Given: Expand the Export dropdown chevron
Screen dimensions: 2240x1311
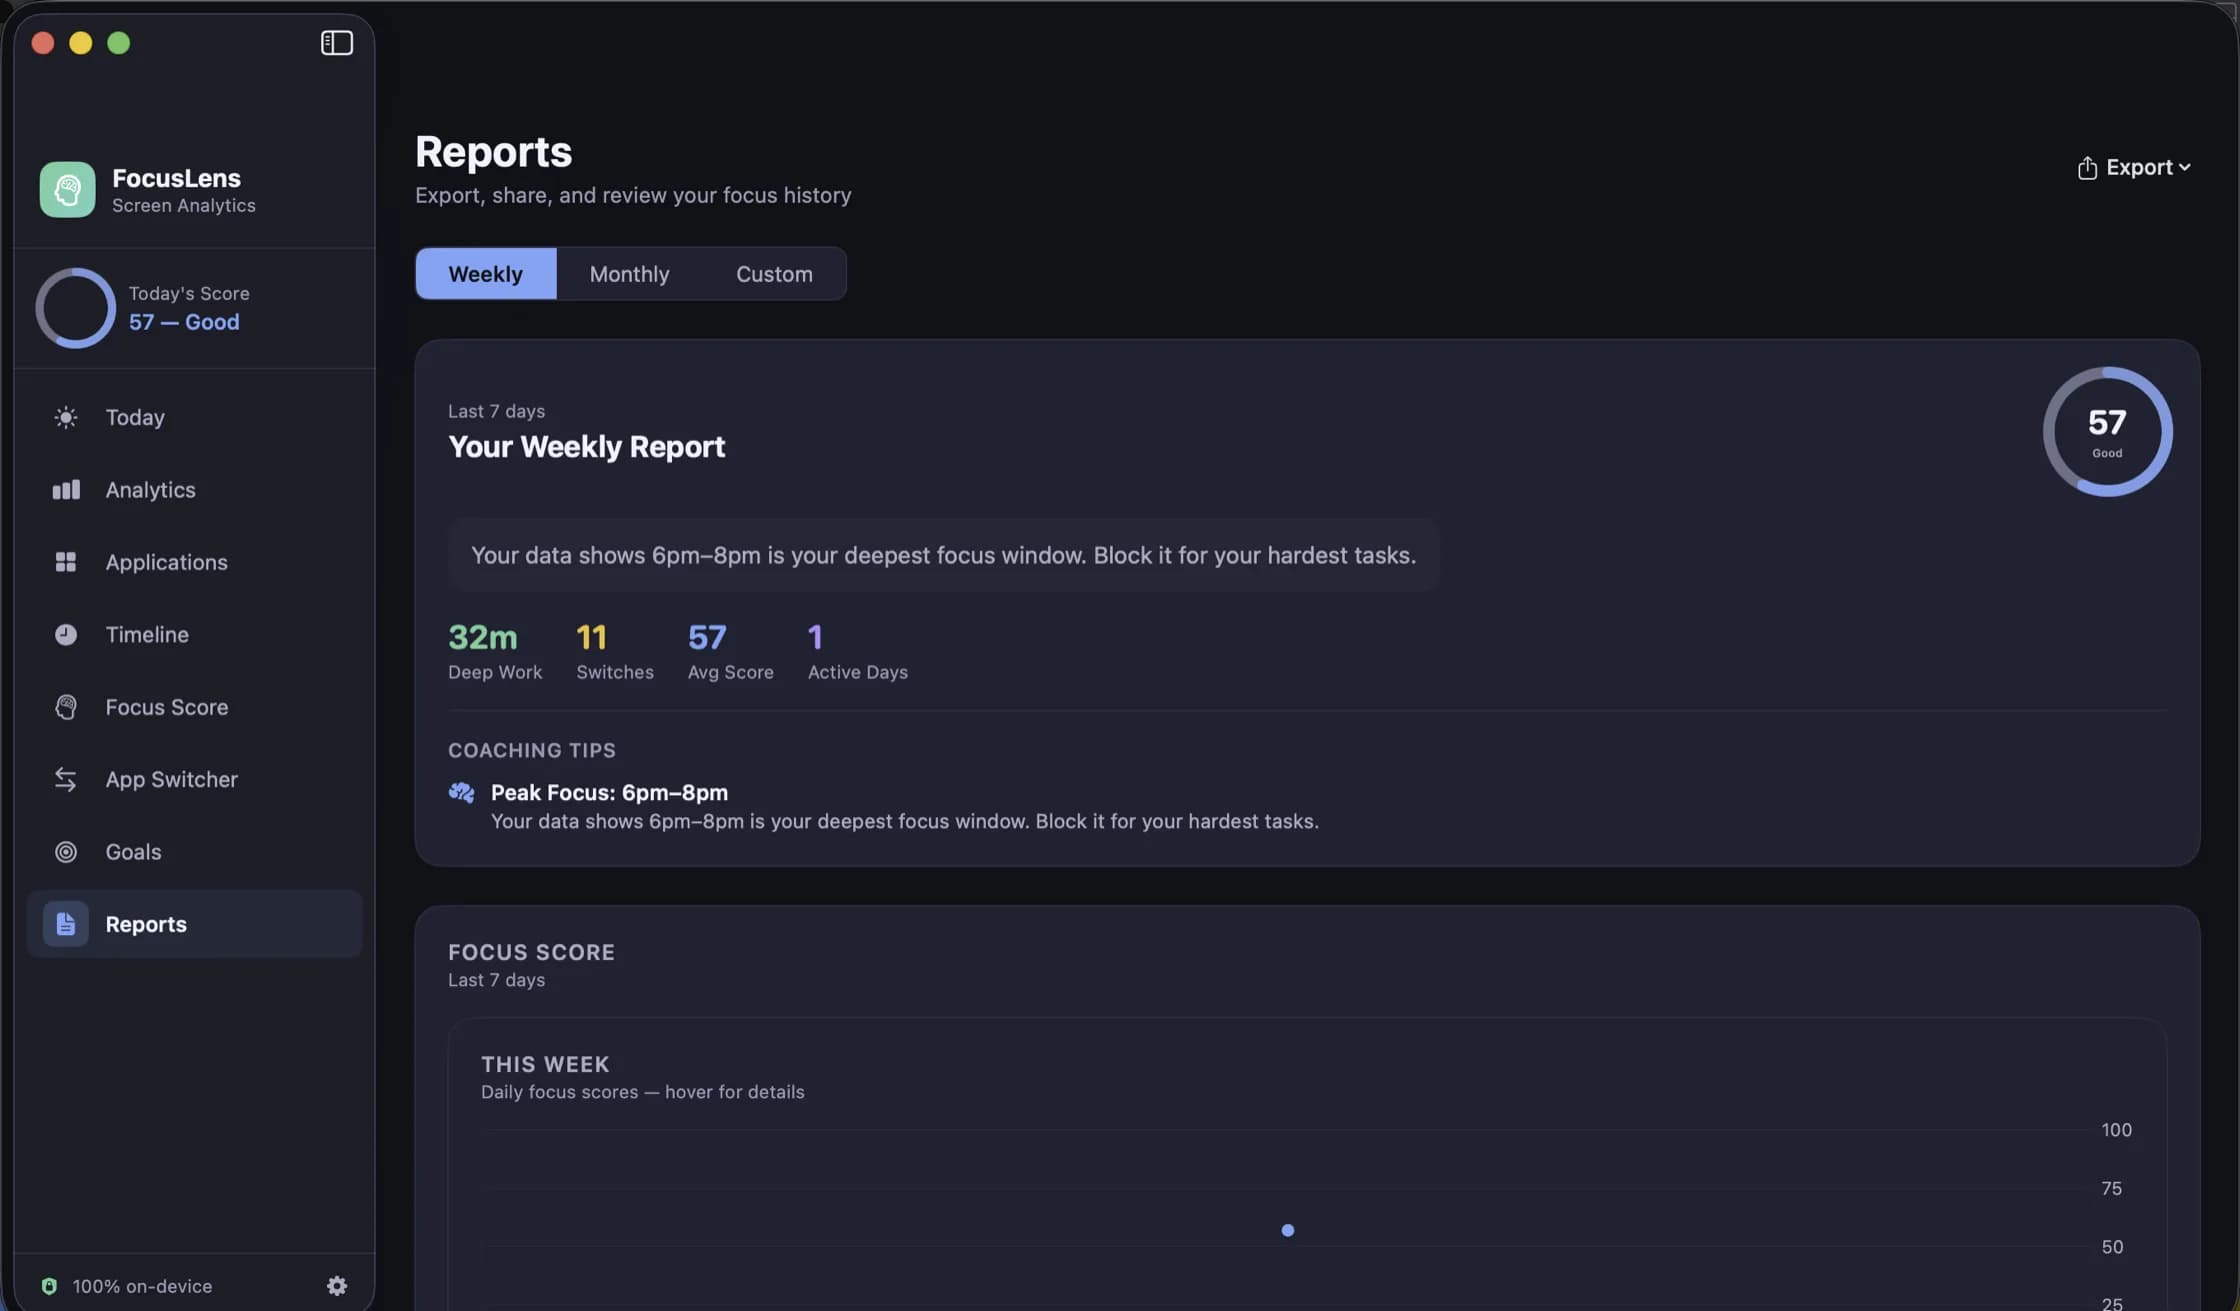Looking at the screenshot, I should coord(2185,168).
